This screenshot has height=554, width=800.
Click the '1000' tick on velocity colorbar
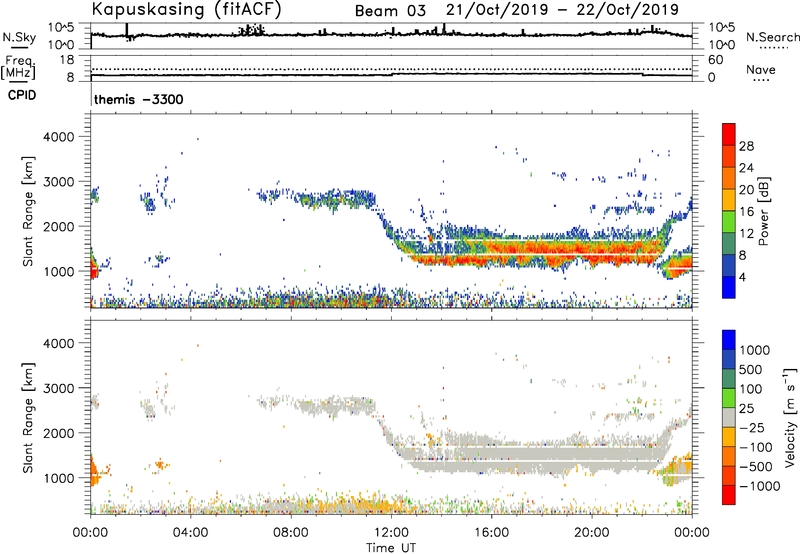tap(754, 350)
